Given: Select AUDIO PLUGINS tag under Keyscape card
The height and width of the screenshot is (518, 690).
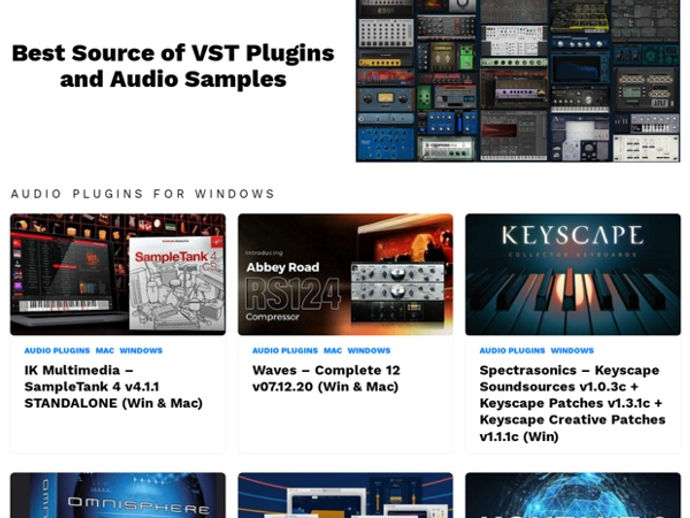Looking at the screenshot, I should pos(512,350).
